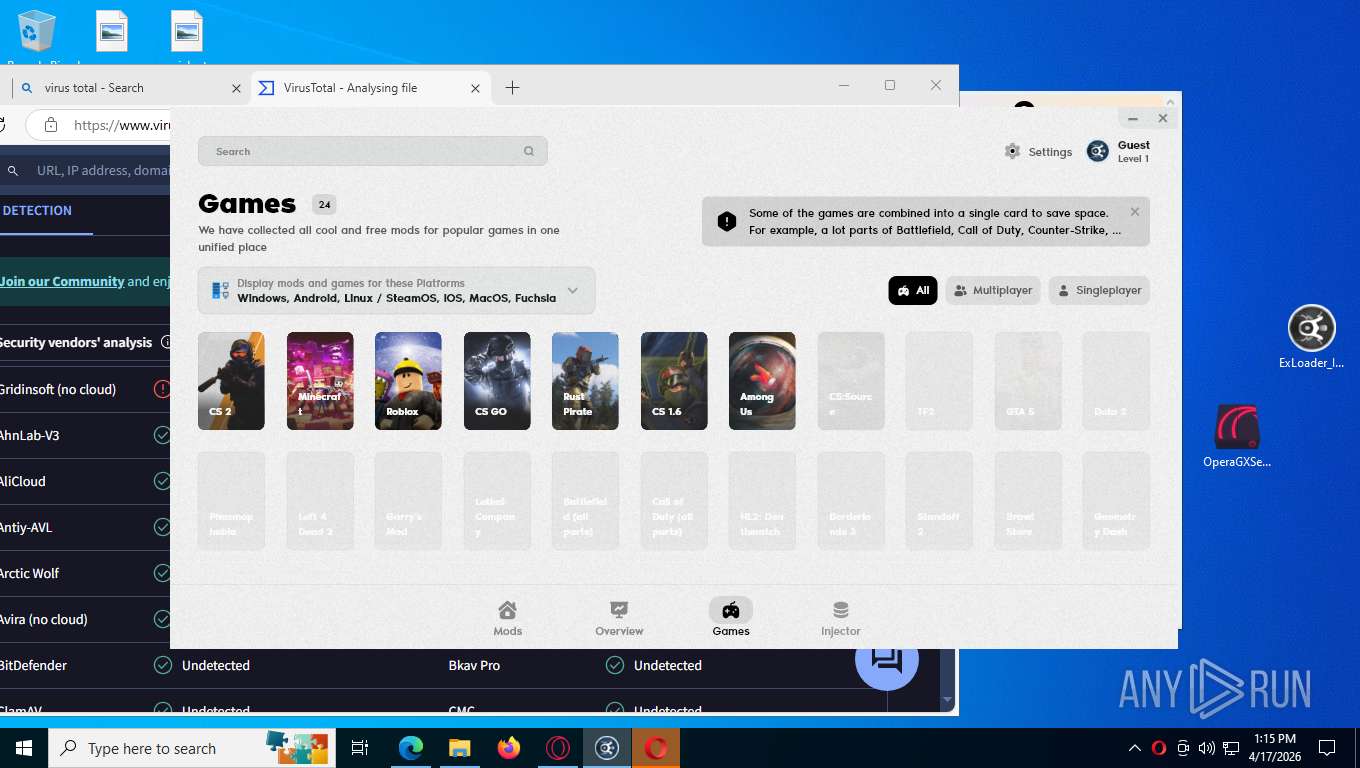Open the VirusTotal chat bubble button

tap(887, 659)
